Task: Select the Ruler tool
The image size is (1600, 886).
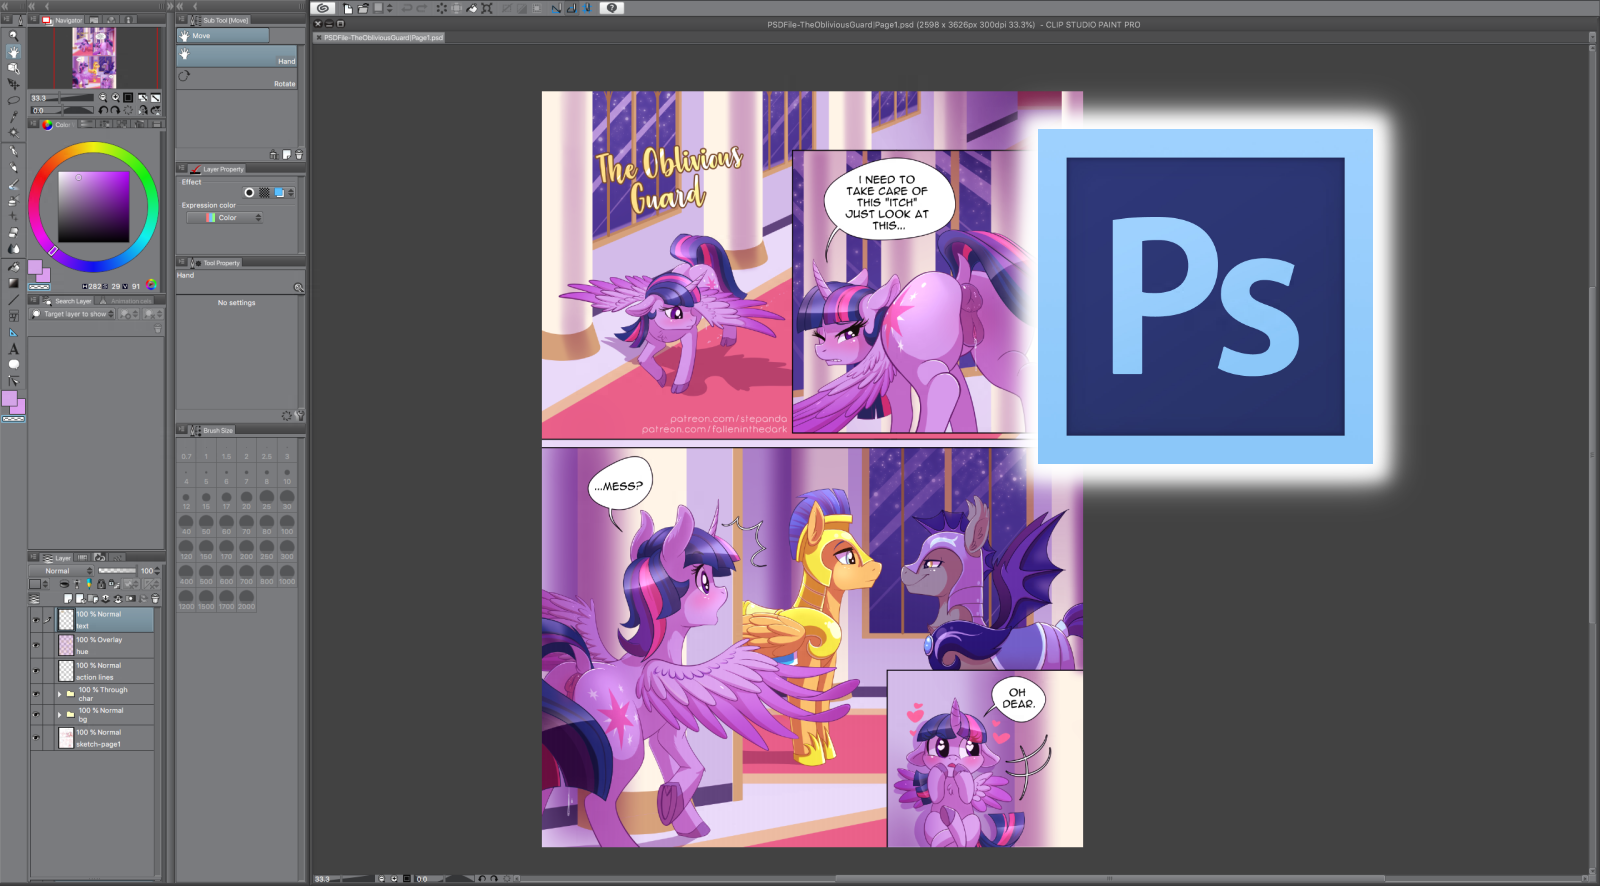Action: [13, 332]
